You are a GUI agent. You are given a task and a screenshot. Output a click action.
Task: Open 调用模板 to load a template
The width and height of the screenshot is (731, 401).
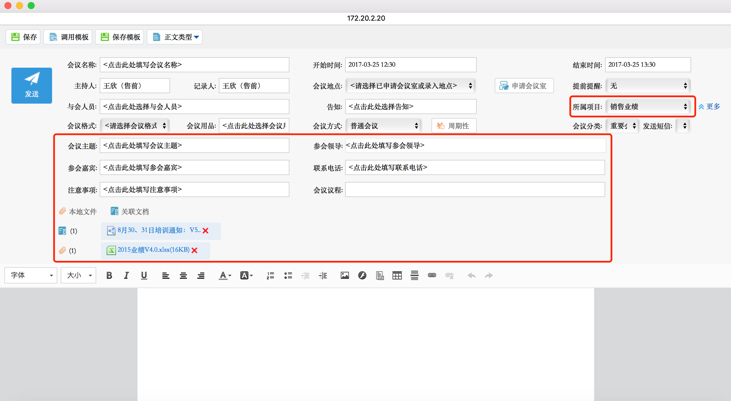(x=69, y=37)
